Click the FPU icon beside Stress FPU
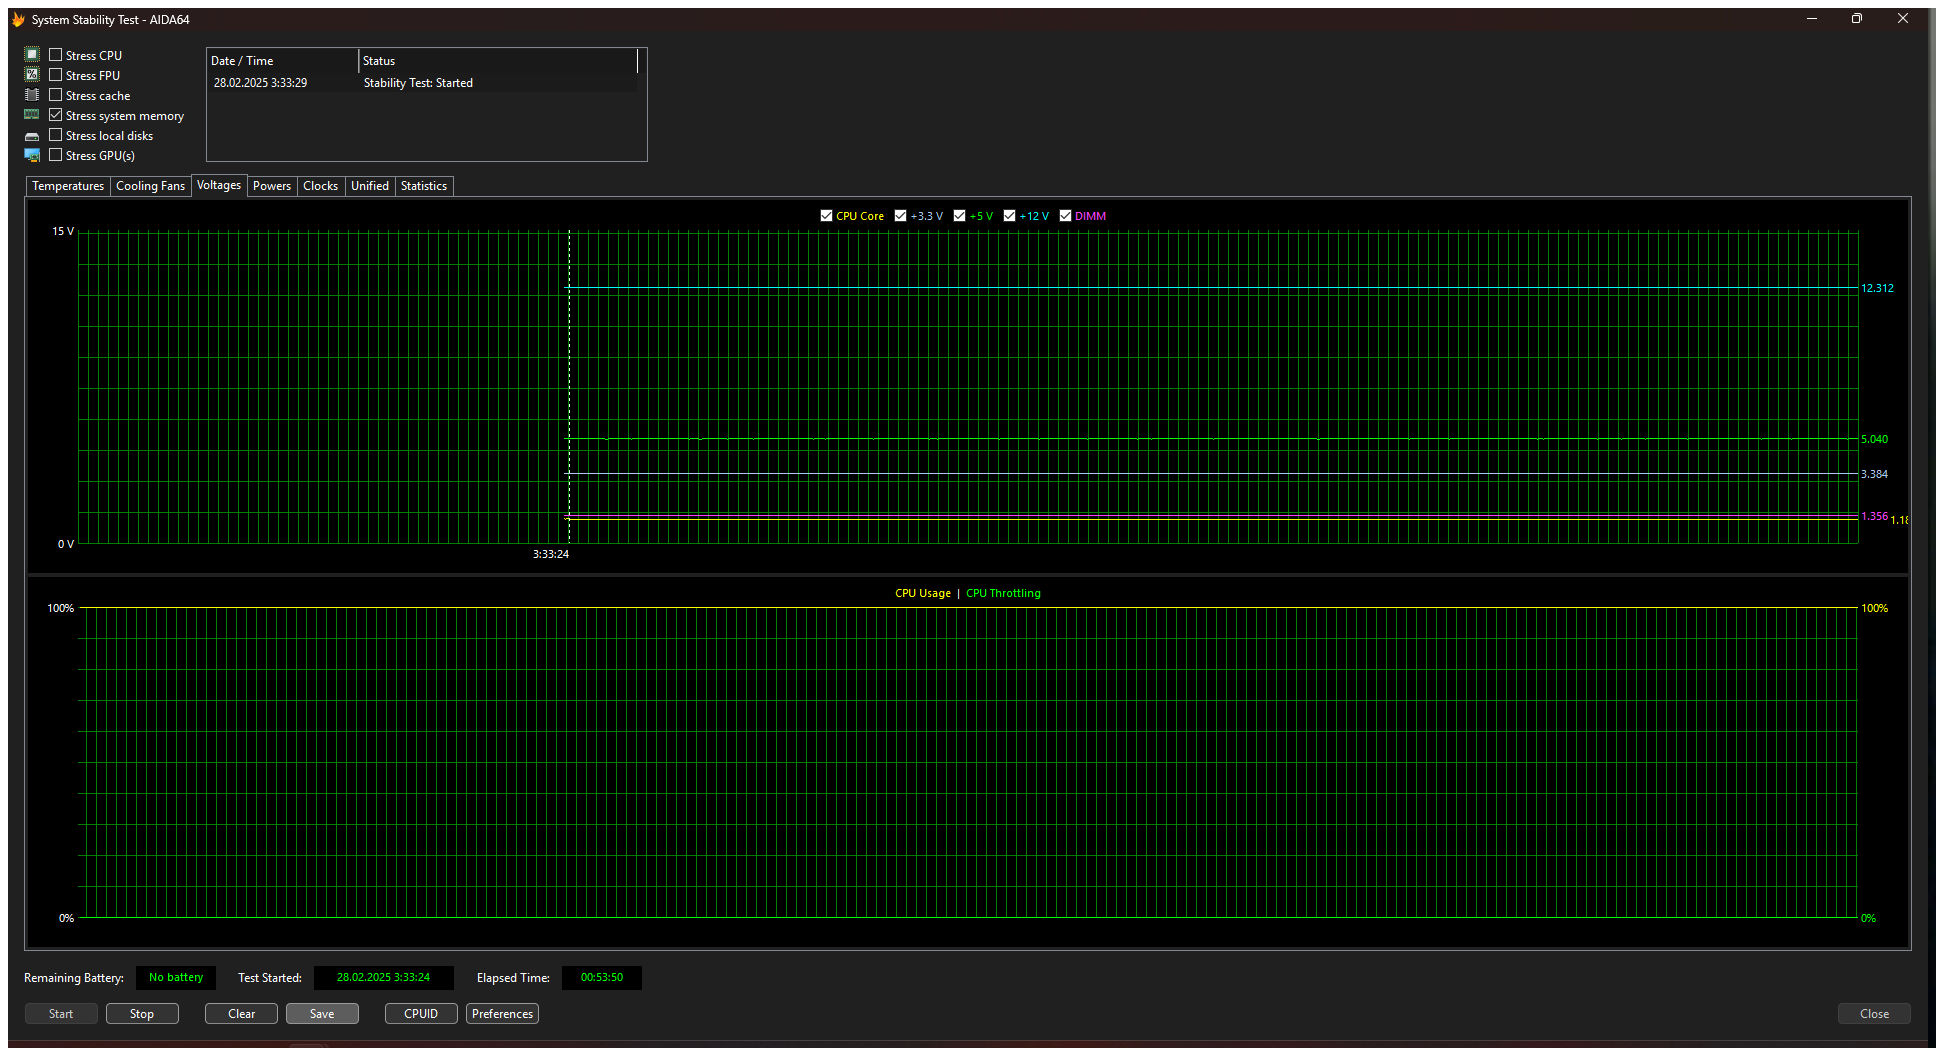This screenshot has width=1936, height=1048. [x=32, y=75]
